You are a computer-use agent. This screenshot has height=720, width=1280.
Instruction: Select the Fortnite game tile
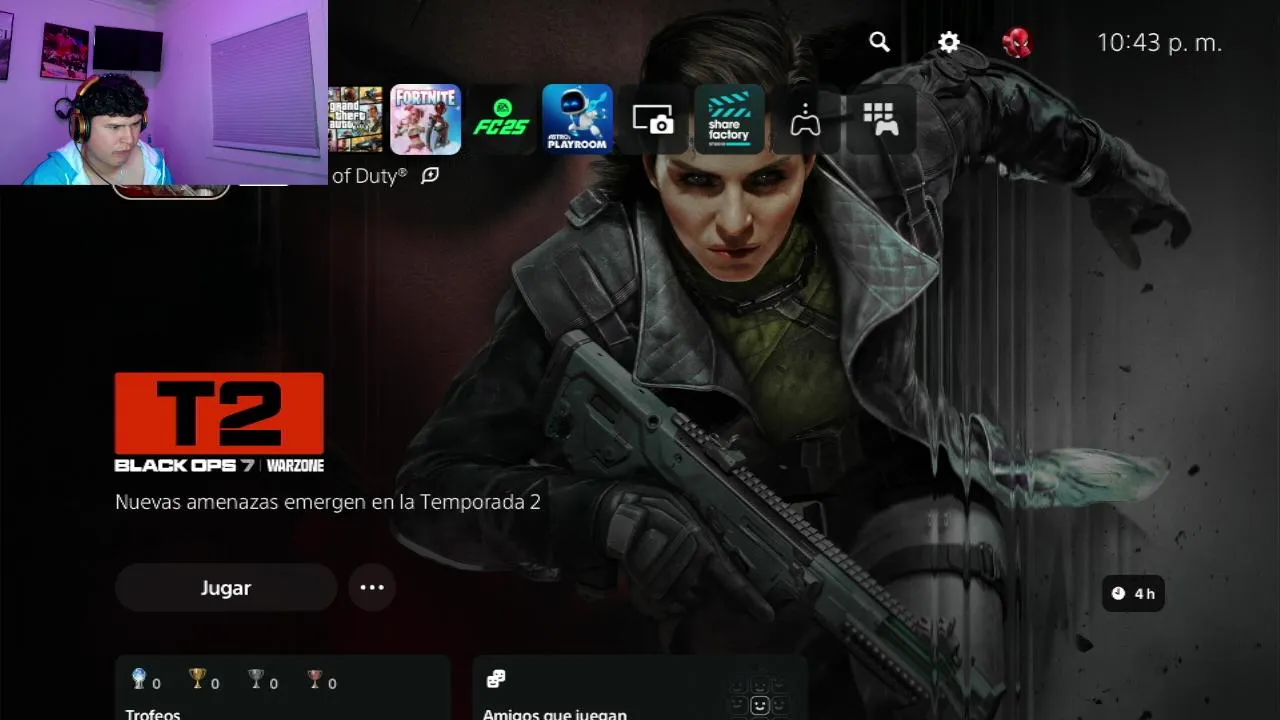coord(426,119)
